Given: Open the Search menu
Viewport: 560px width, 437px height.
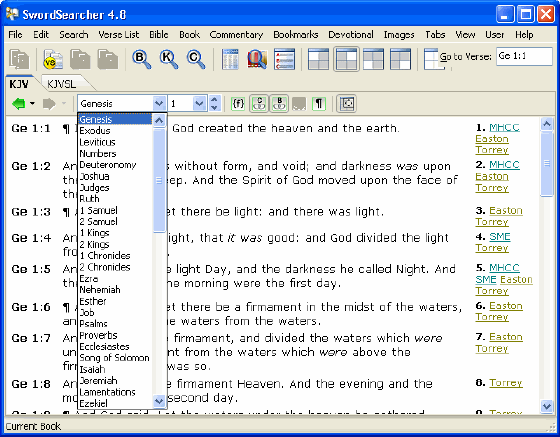Looking at the screenshot, I should click(74, 35).
